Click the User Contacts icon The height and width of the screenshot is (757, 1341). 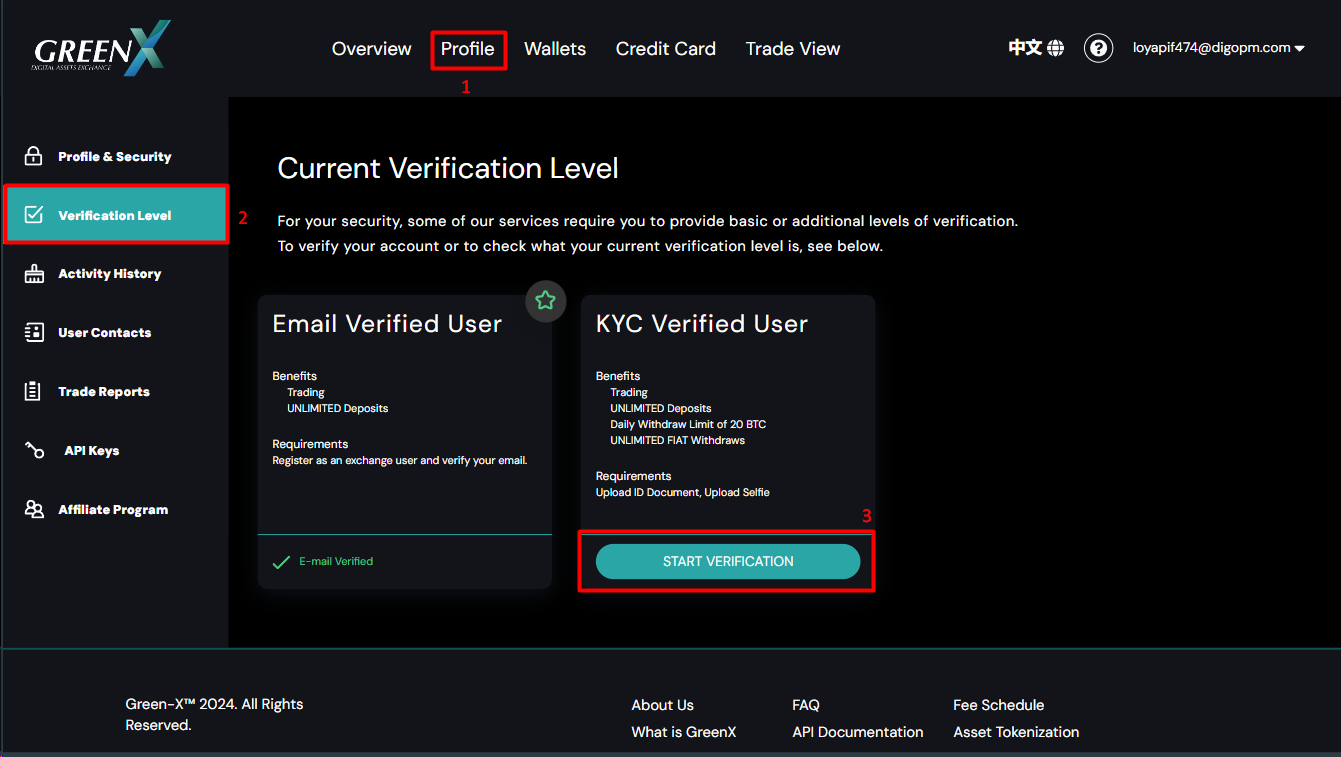click(34, 333)
